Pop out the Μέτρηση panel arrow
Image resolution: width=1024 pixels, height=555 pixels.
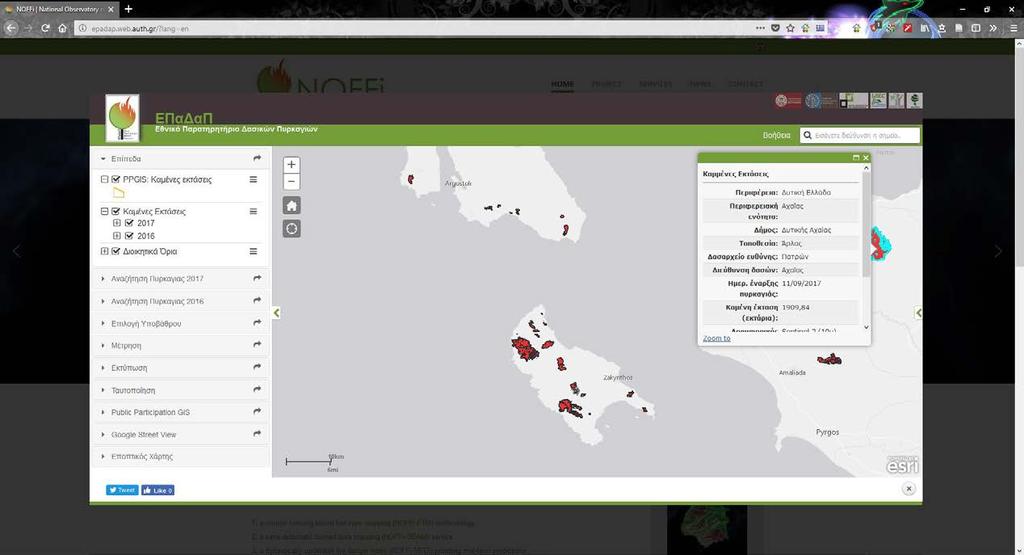(x=257, y=345)
